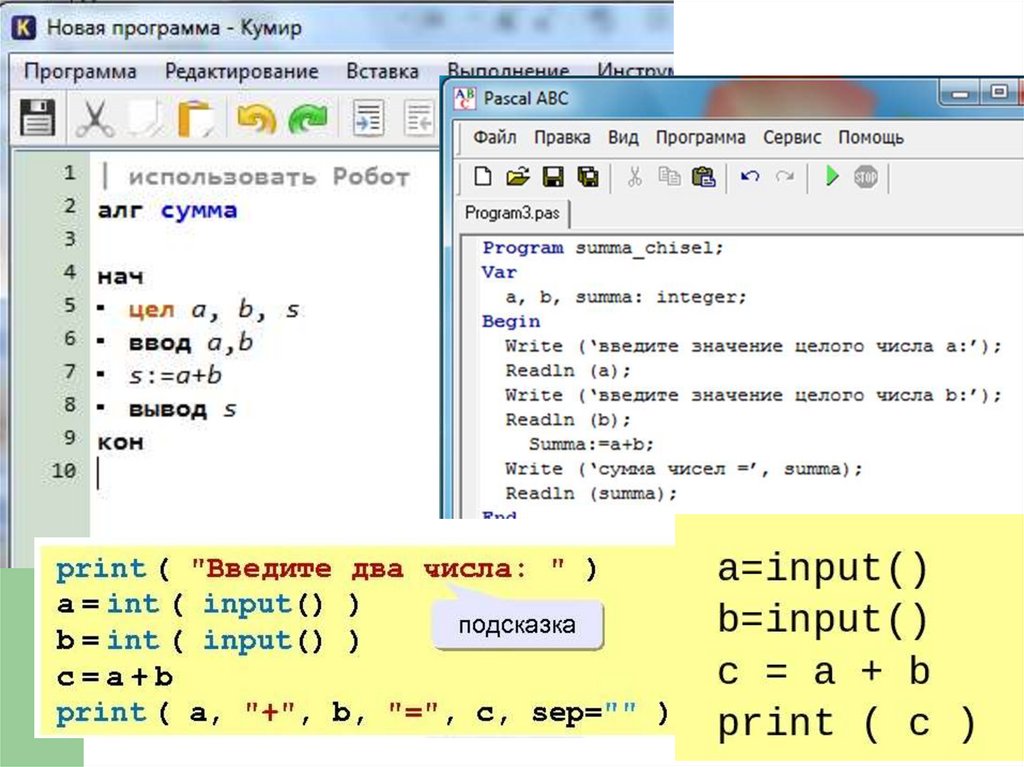The width and height of the screenshot is (1024, 767).
Task: Open the Файл menu in Pascal ABC
Action: tap(494, 137)
